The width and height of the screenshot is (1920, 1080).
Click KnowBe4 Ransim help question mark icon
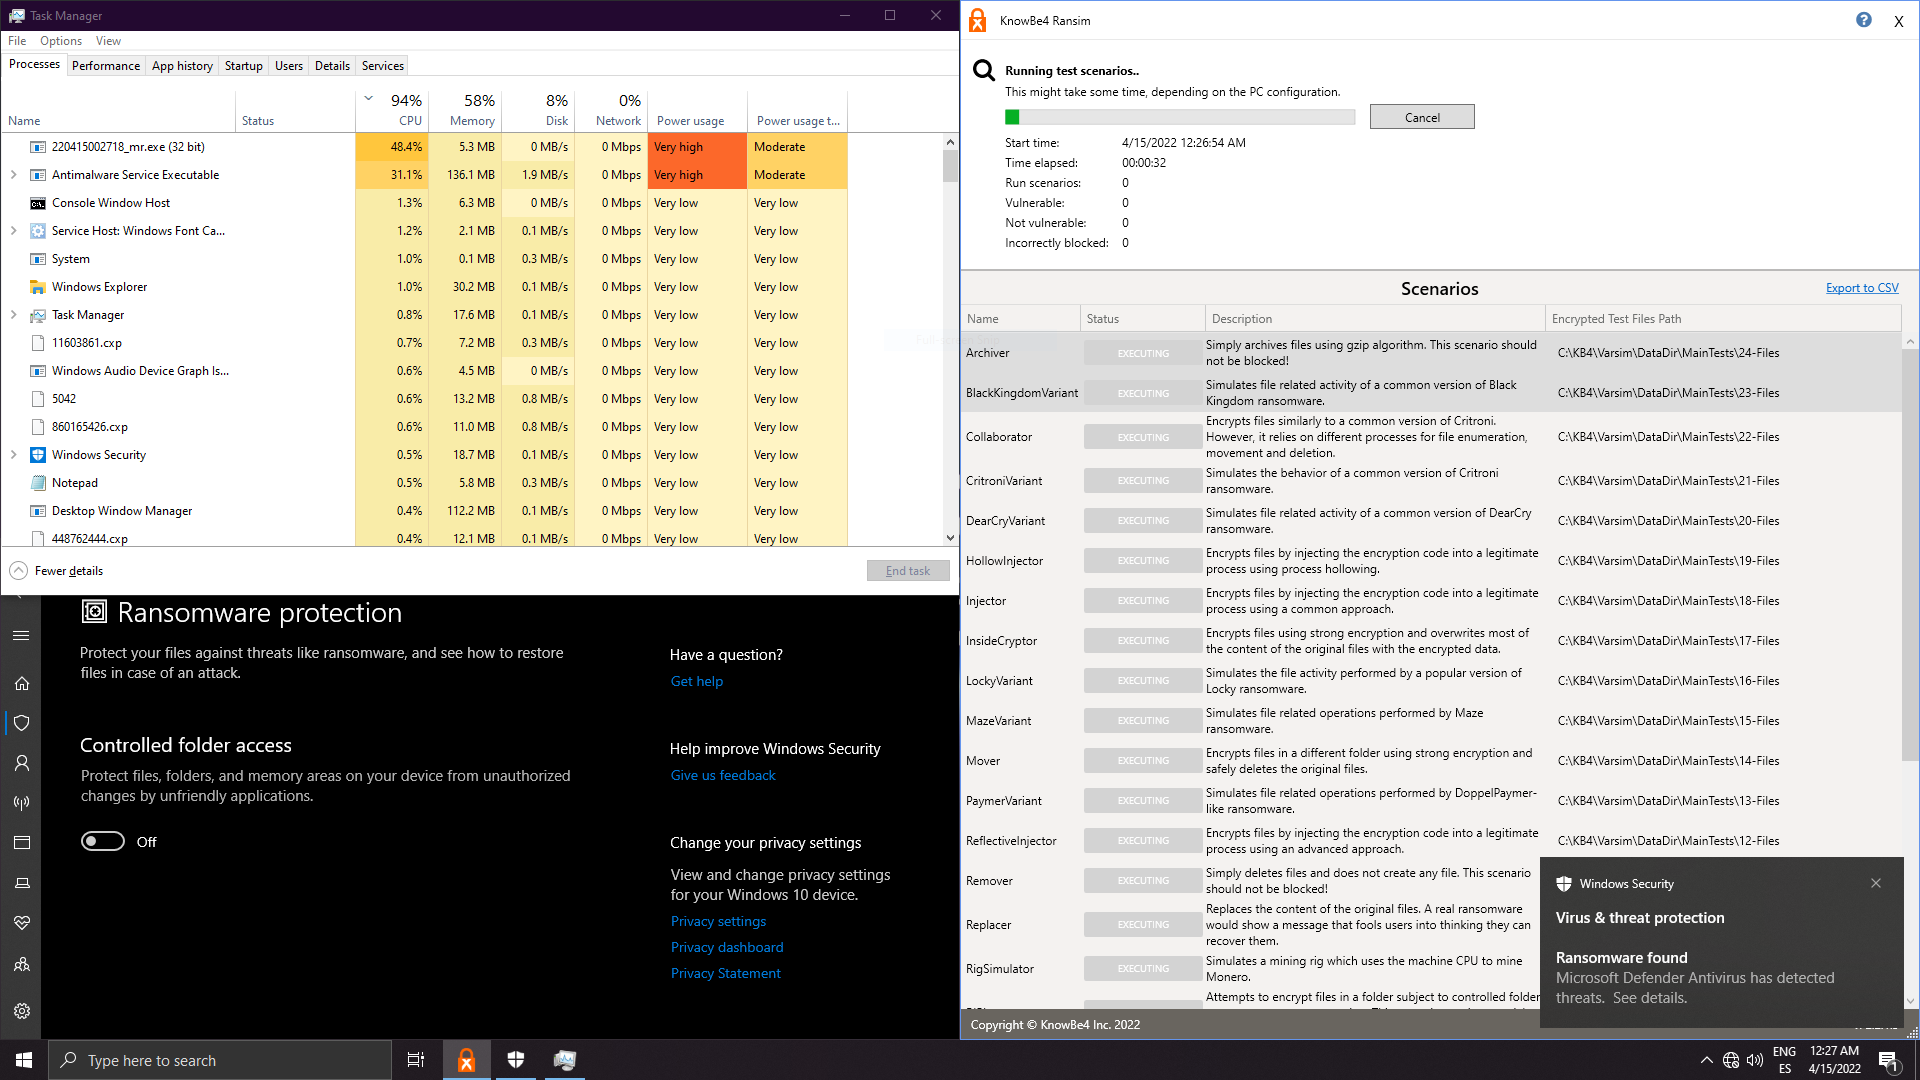1863,20
